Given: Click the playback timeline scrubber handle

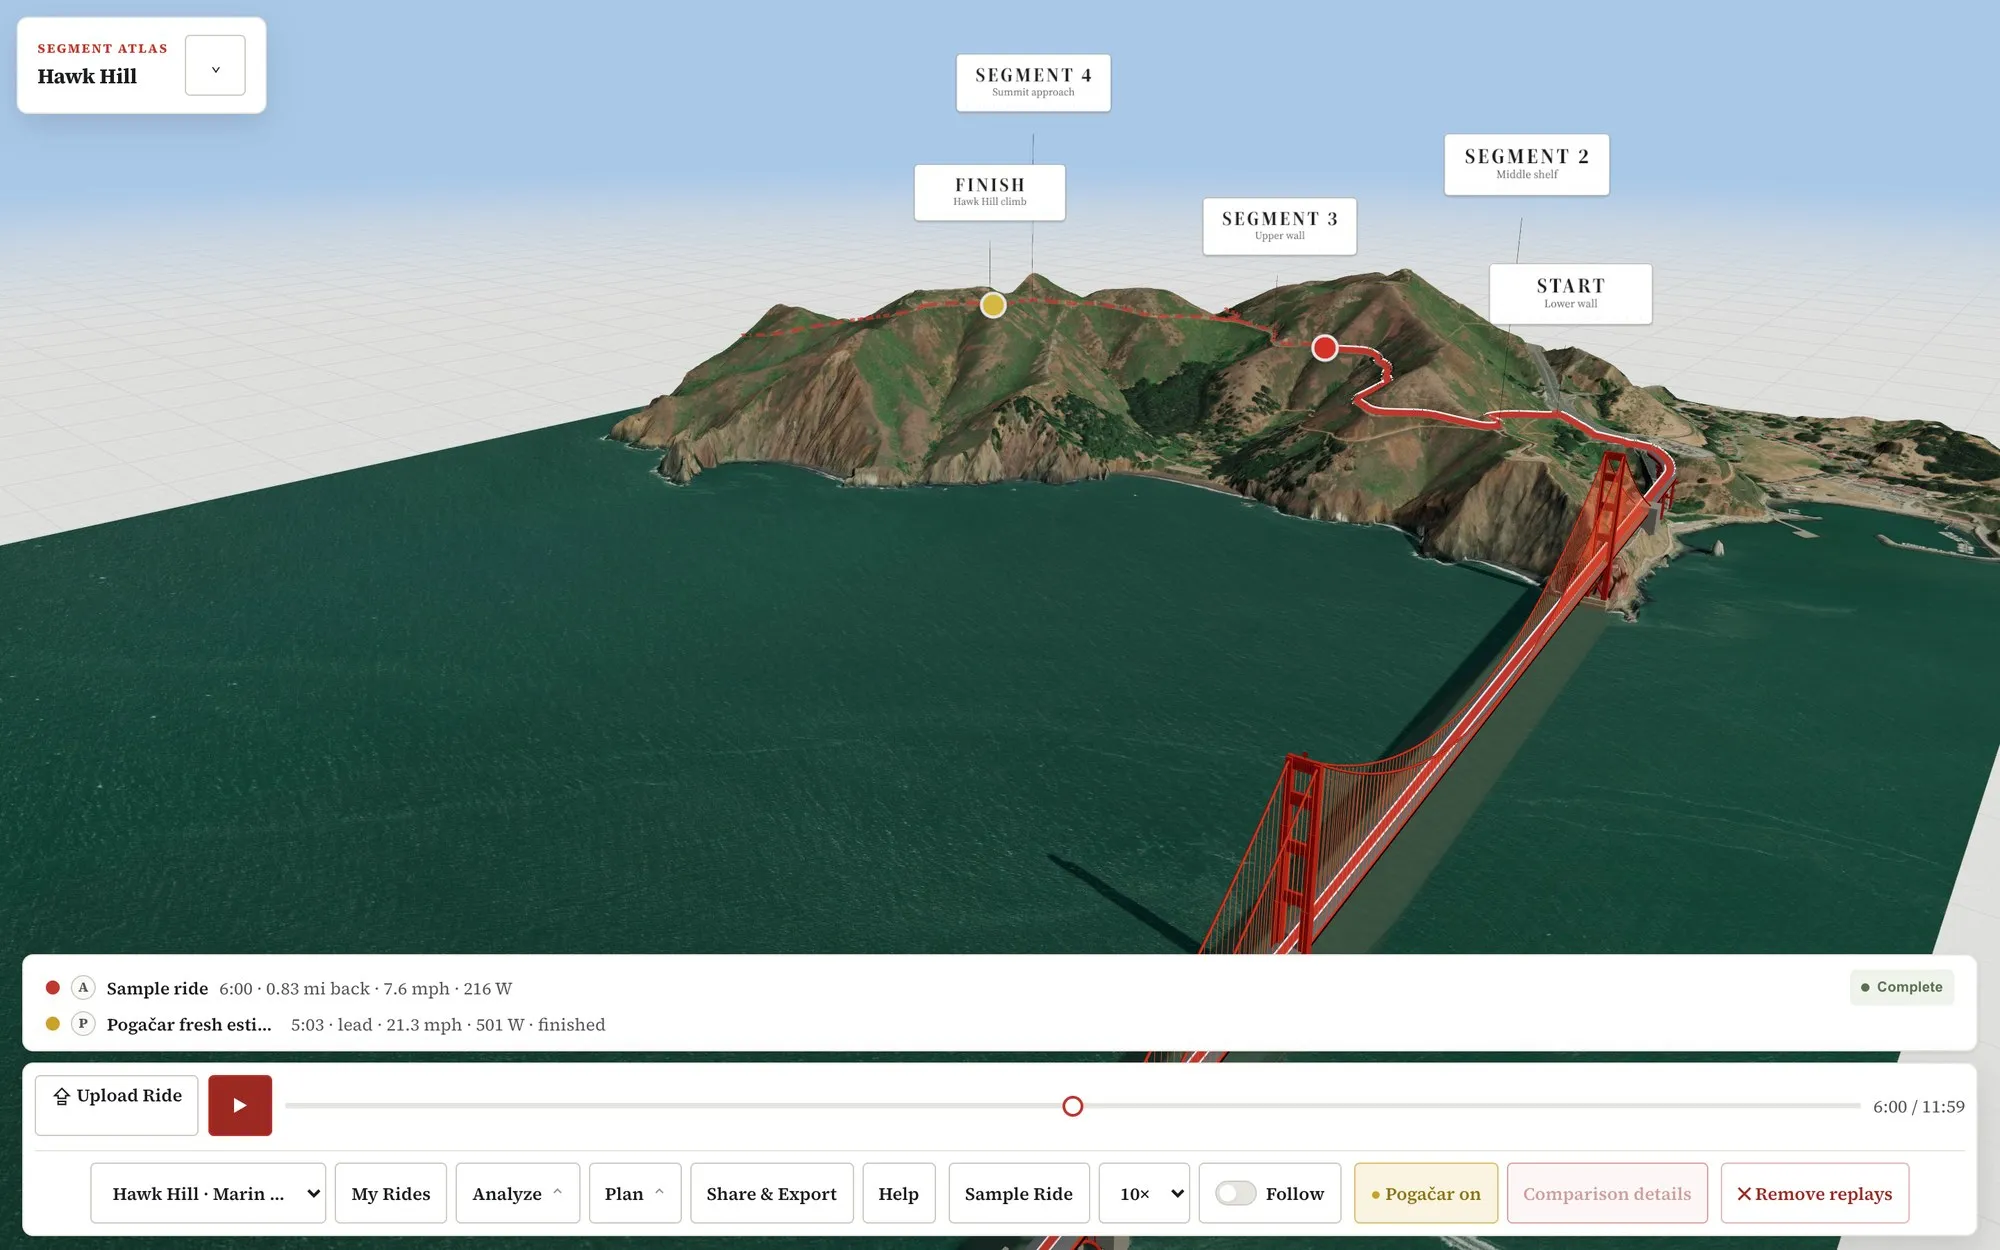Looking at the screenshot, I should (1073, 1106).
